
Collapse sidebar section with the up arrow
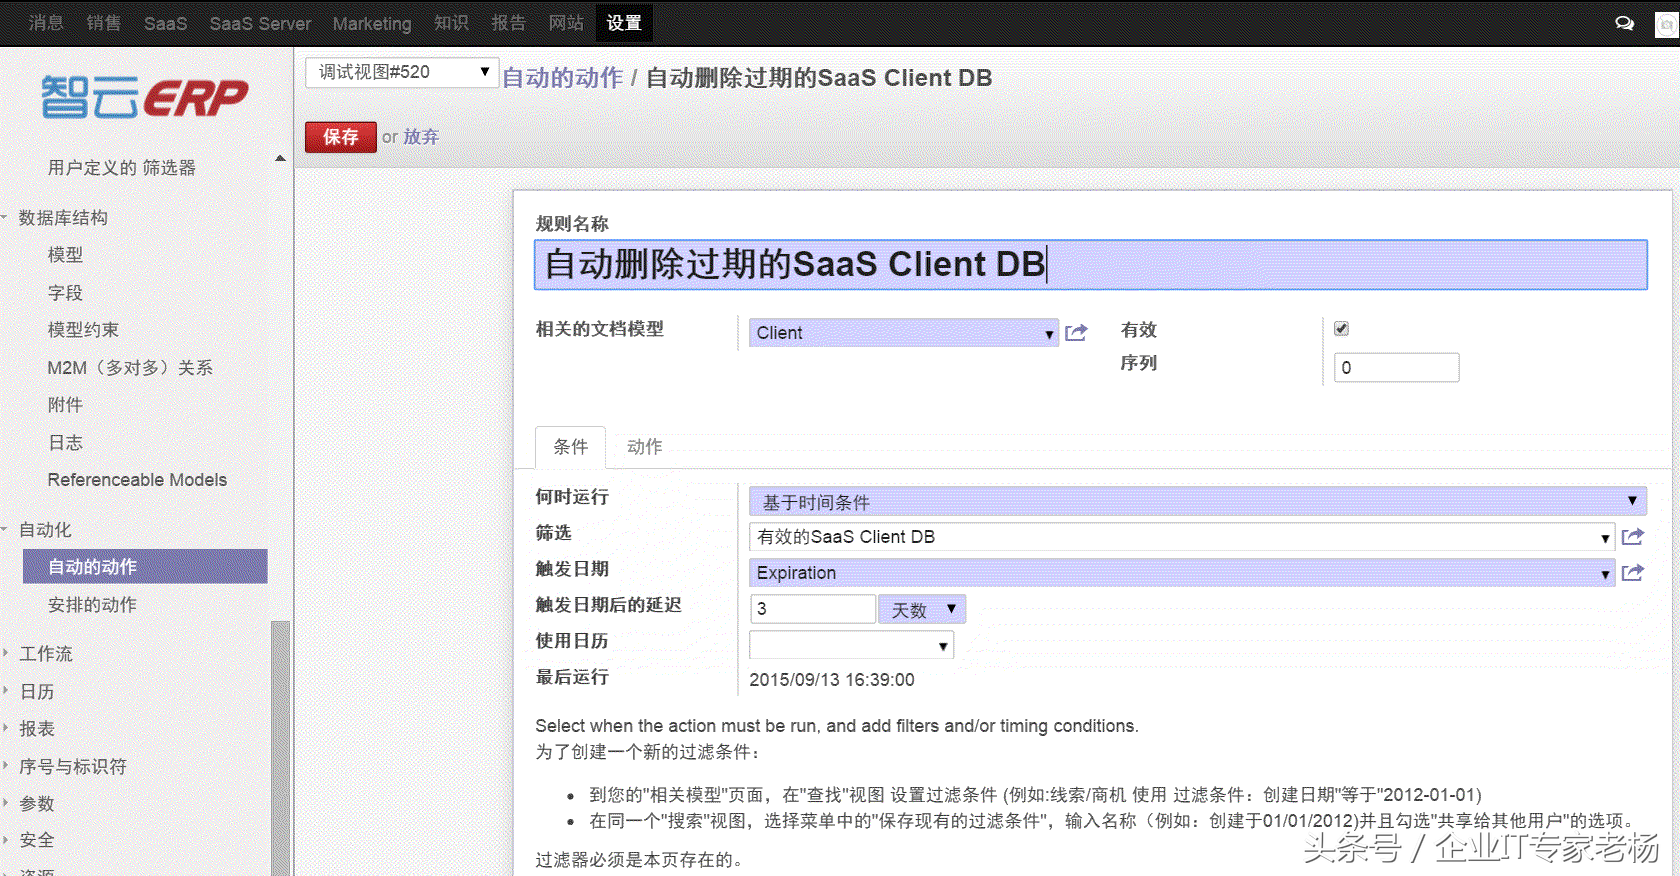(x=280, y=158)
